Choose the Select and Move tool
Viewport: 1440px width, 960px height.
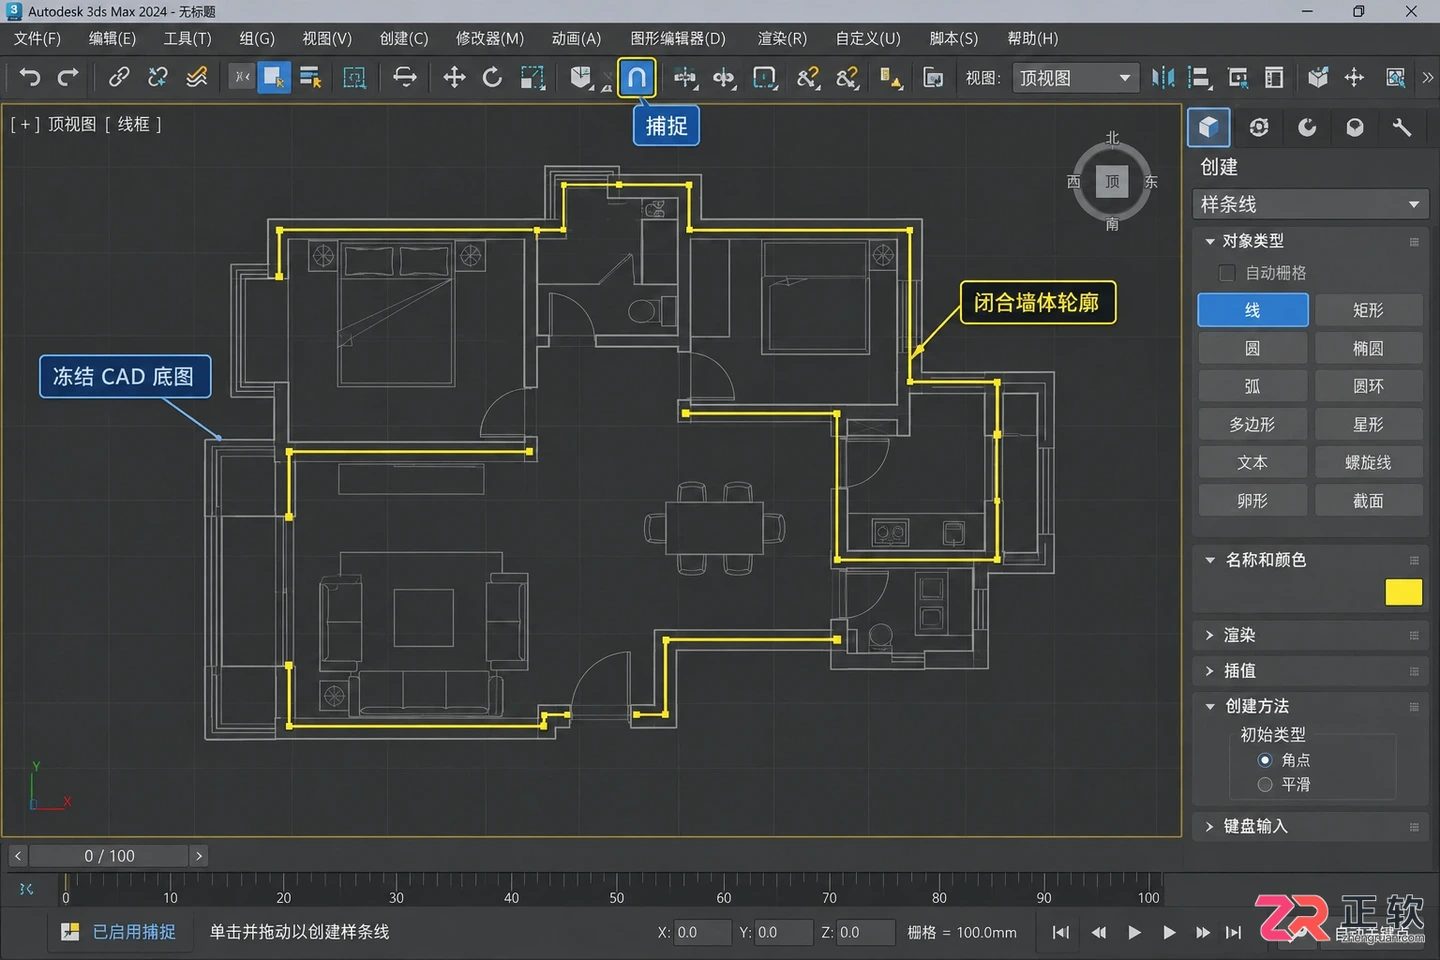pyautogui.click(x=454, y=77)
